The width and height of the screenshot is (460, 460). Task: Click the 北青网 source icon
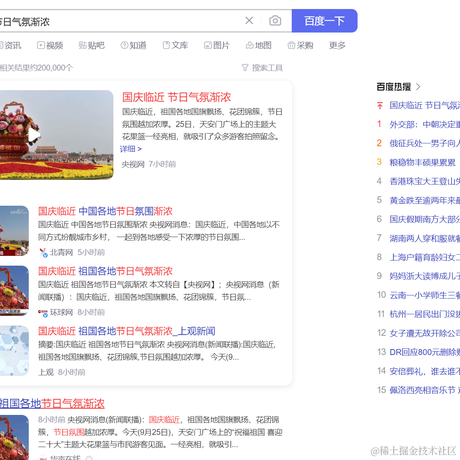[x=43, y=253]
